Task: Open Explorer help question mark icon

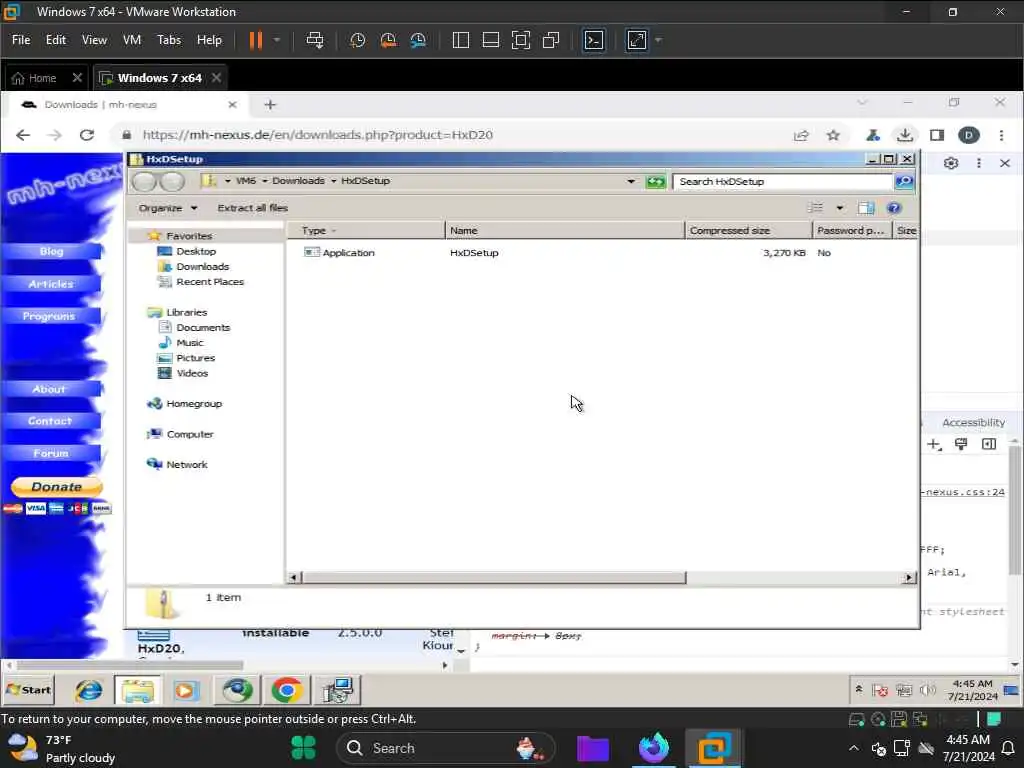Action: 894,208
